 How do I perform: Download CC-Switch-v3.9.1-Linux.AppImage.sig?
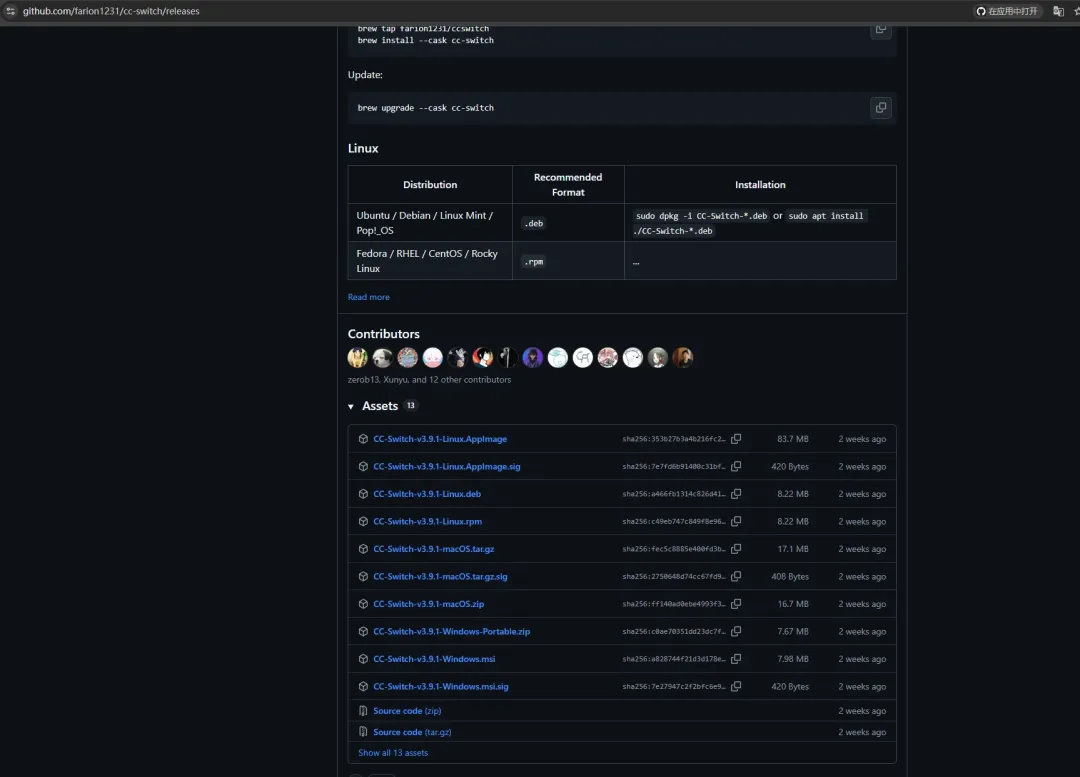[x=447, y=466]
